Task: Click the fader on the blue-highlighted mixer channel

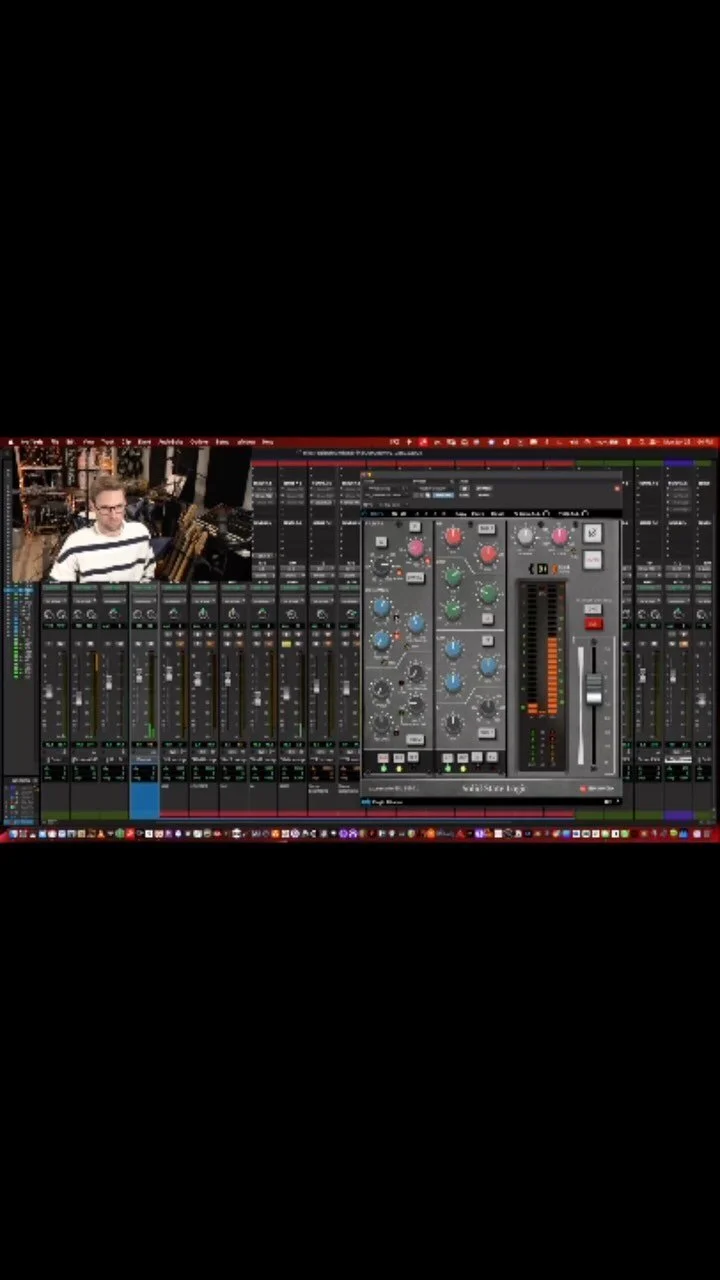Action: [139, 677]
